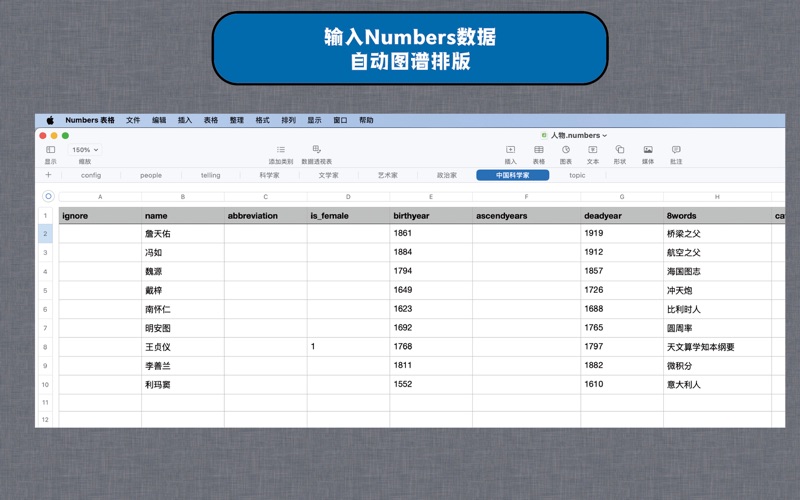Viewport: 800px width, 500px height.
Task: Select the cell containing 冯如
Action: [183, 253]
